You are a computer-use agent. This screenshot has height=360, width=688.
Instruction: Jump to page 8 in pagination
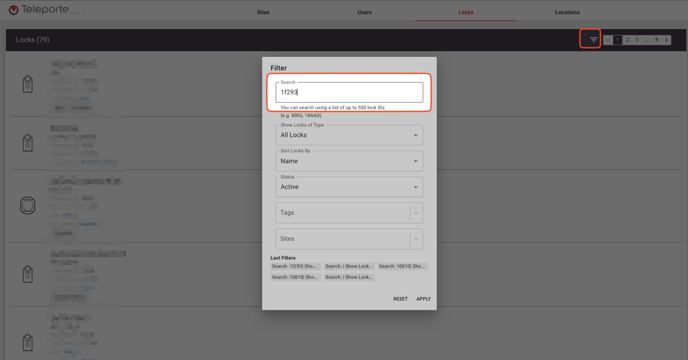pos(656,40)
